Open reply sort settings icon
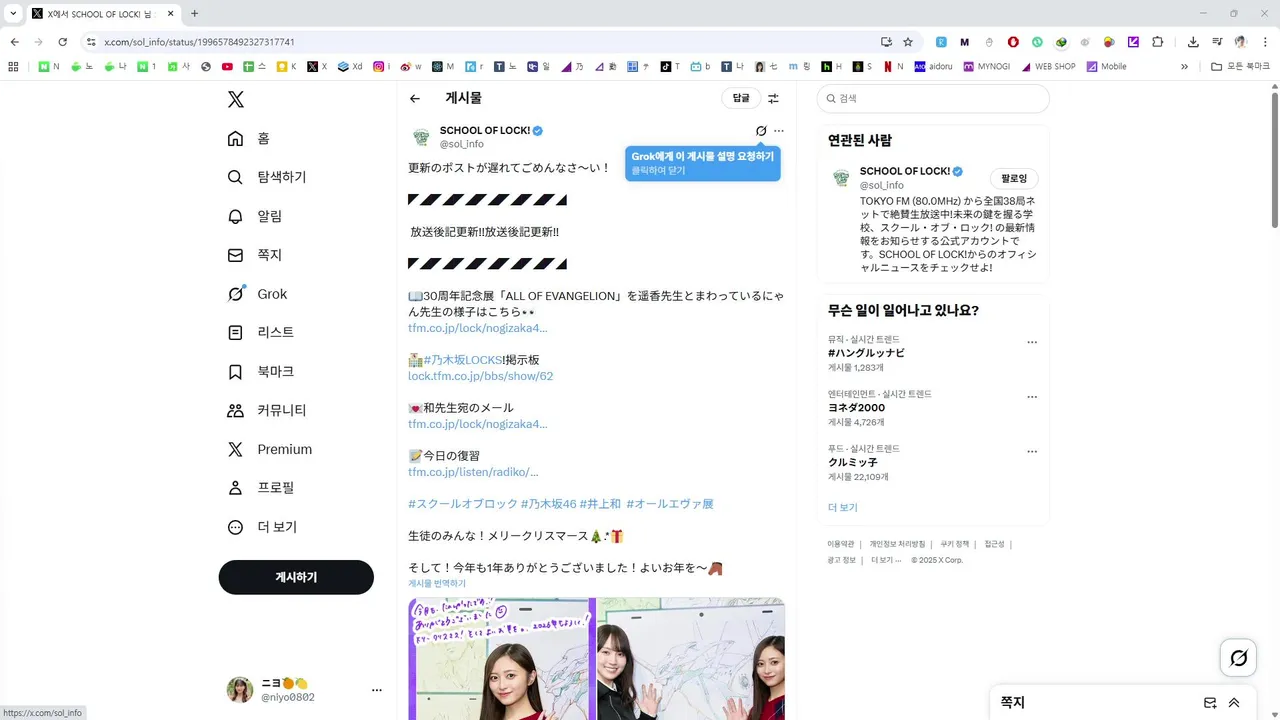This screenshot has width=1280, height=720. (x=773, y=98)
